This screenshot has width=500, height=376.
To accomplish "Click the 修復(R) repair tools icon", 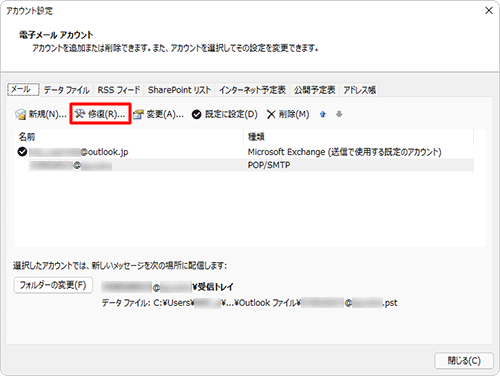I will click(80, 114).
